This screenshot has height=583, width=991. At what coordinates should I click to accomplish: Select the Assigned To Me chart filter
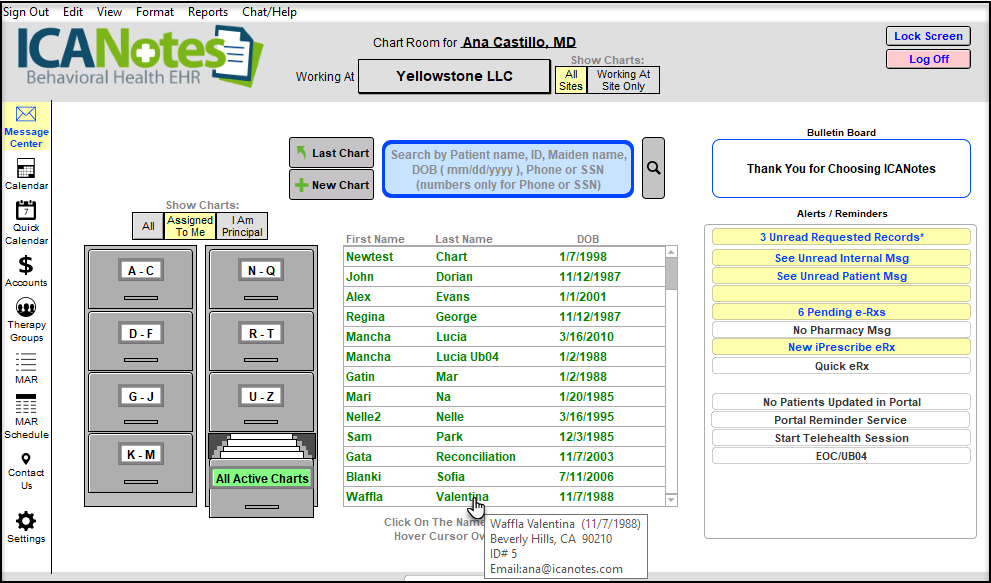point(190,226)
